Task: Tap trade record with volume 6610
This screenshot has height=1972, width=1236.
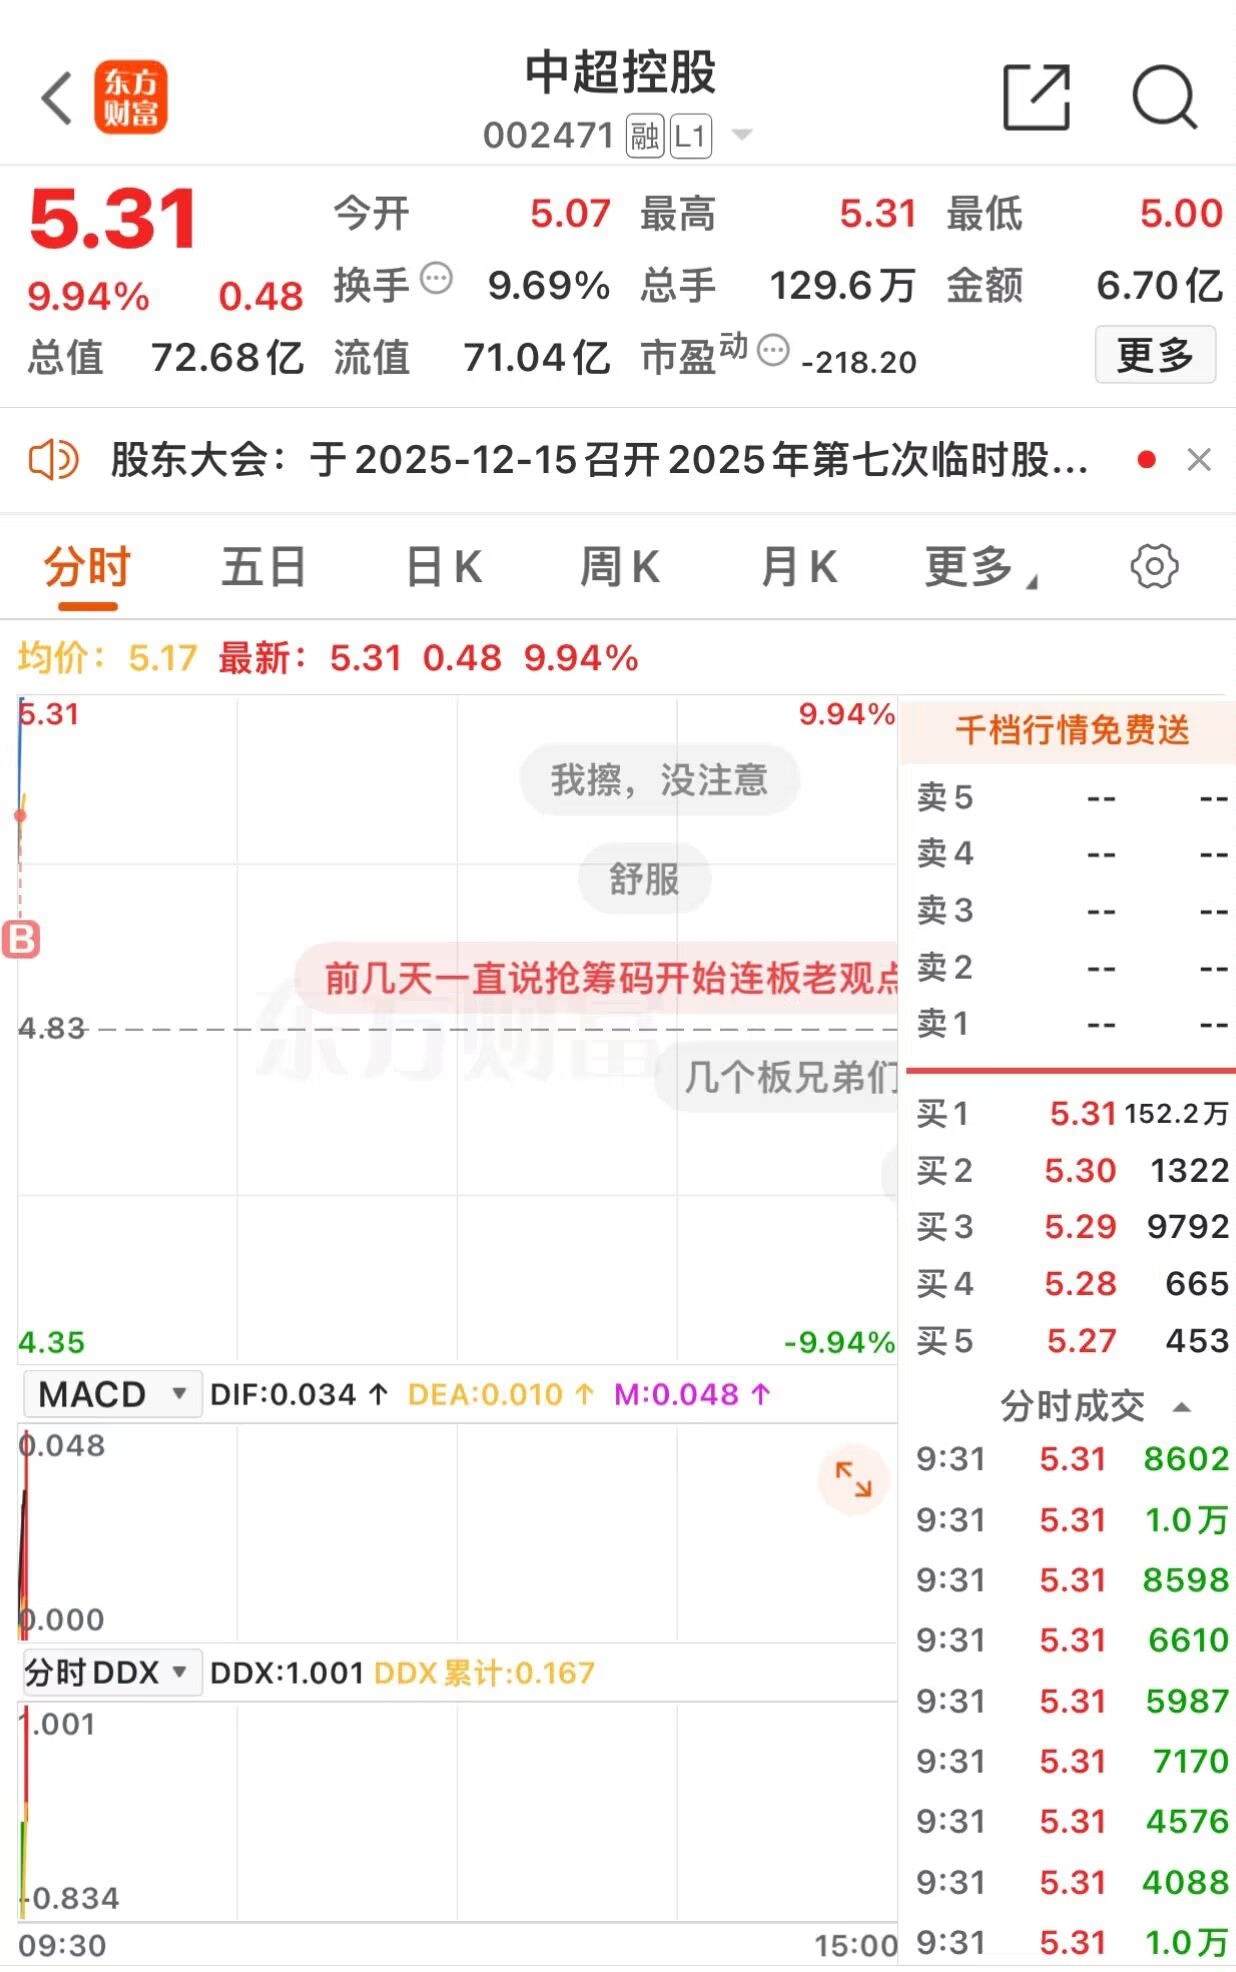Action: pos(1072,1640)
